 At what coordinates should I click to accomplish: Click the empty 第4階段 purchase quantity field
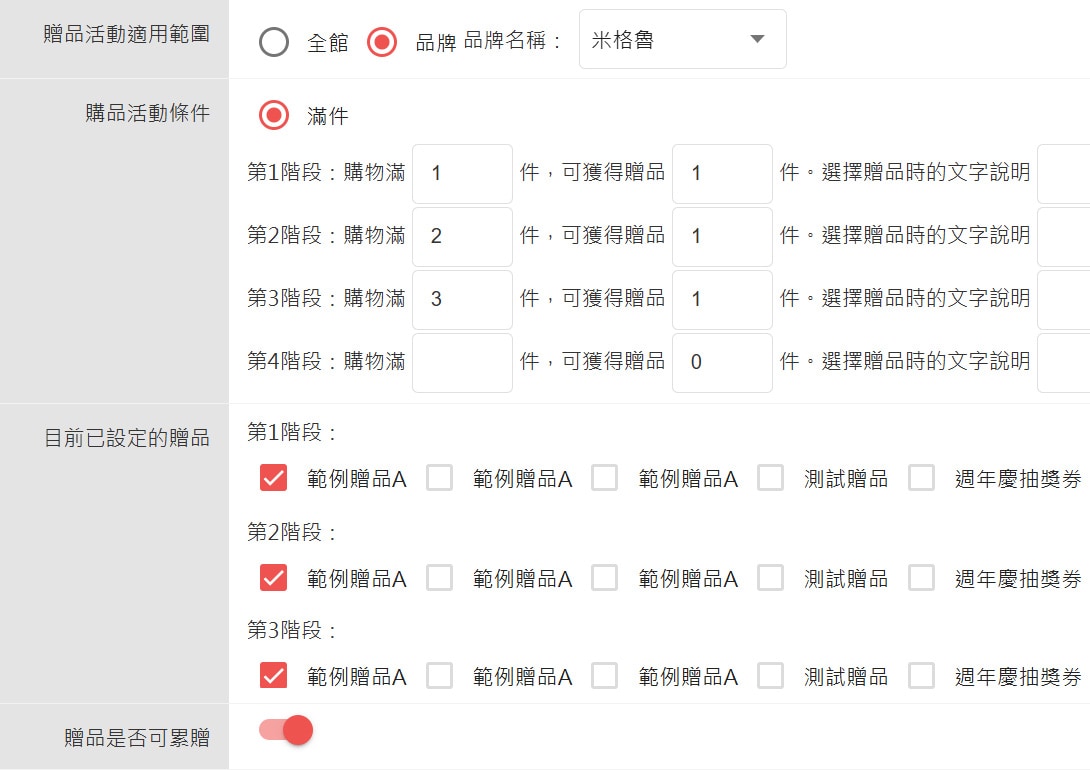pos(462,362)
